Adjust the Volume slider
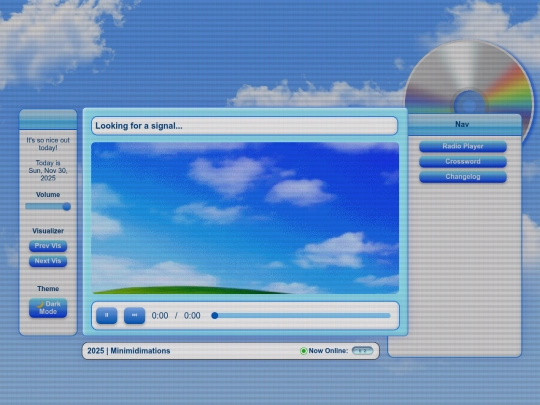Image resolution: width=540 pixels, height=405 pixels. 48,206
